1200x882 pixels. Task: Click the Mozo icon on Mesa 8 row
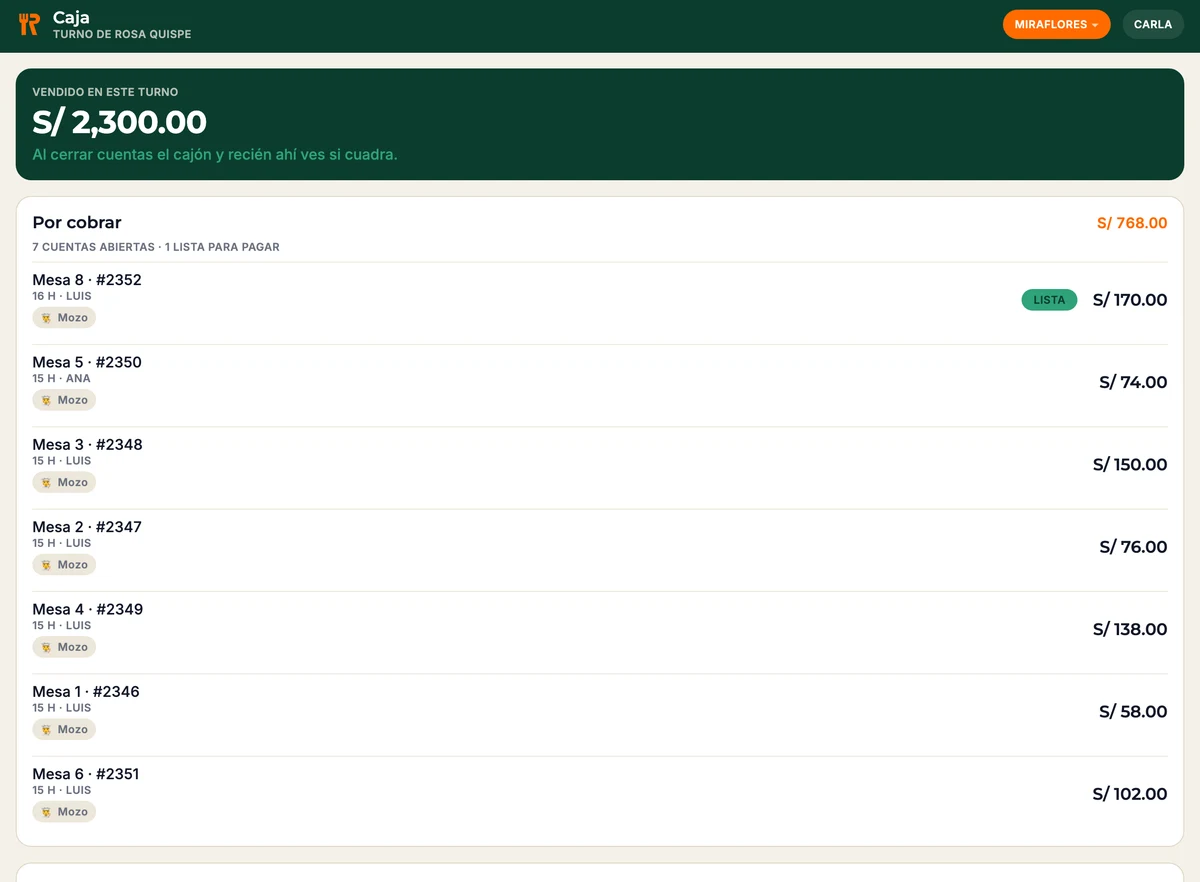coord(46,318)
